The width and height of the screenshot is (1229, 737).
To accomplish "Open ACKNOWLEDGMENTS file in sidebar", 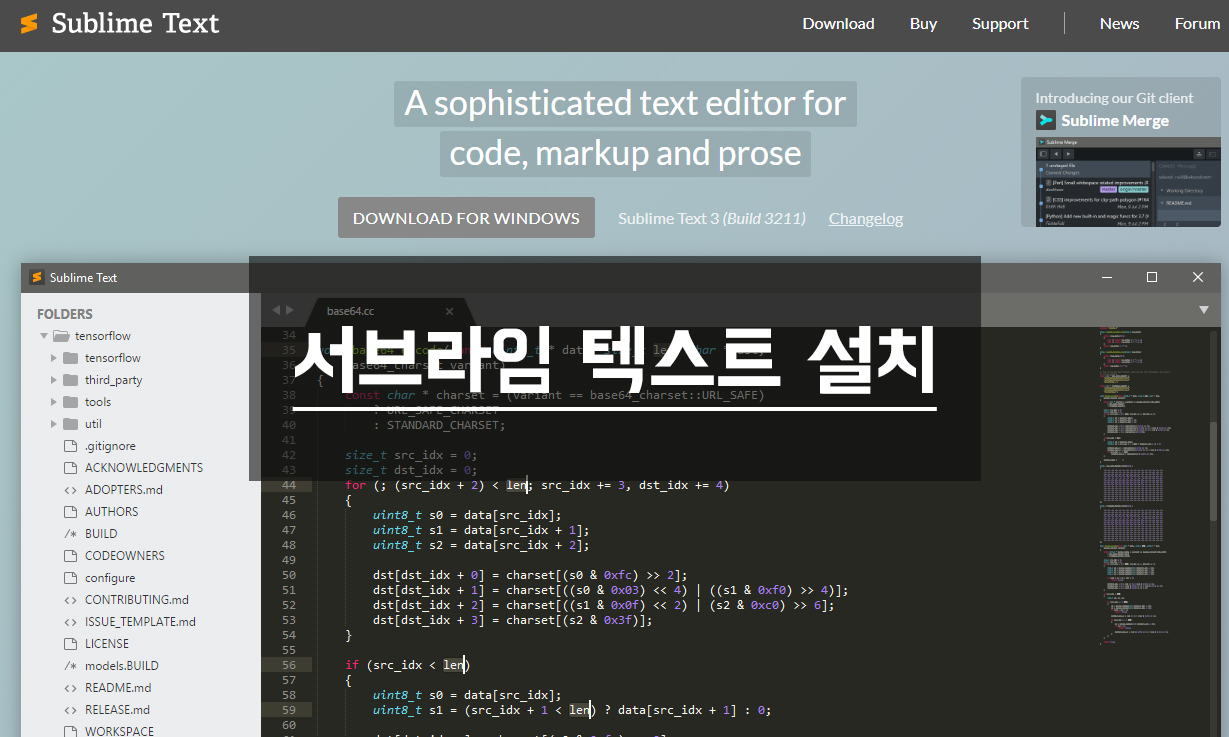I will point(144,468).
